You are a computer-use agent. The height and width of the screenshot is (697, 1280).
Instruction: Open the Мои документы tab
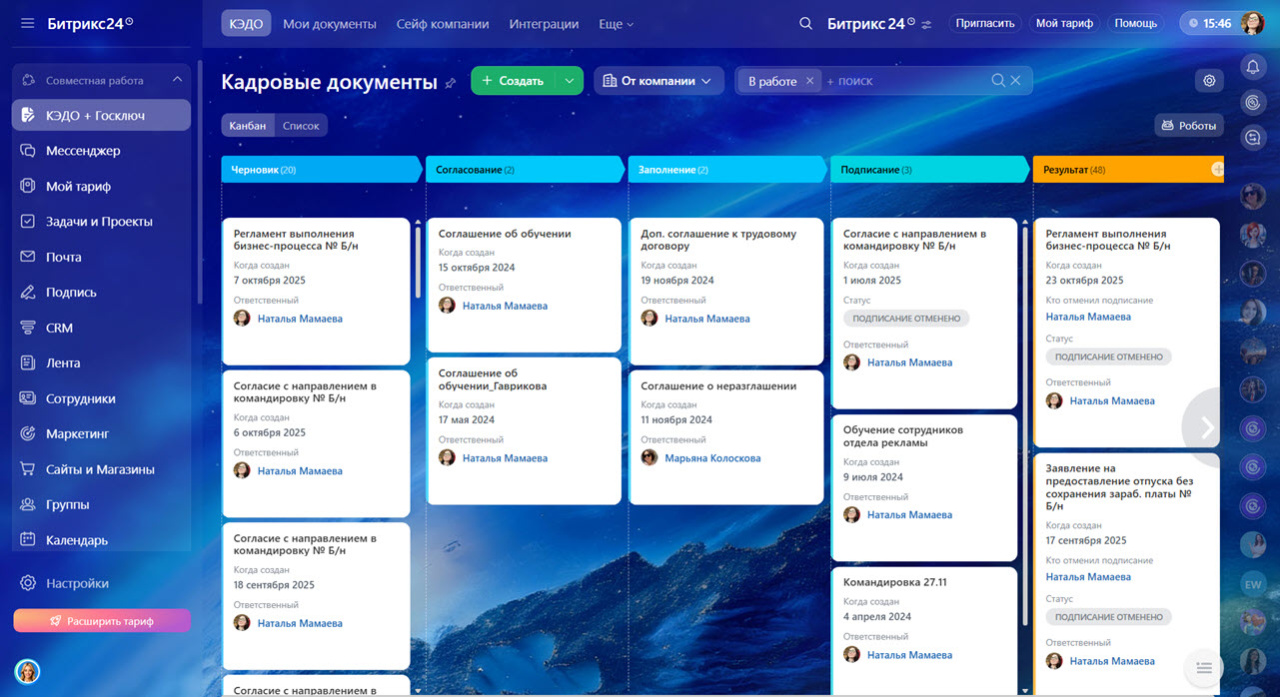(329, 23)
